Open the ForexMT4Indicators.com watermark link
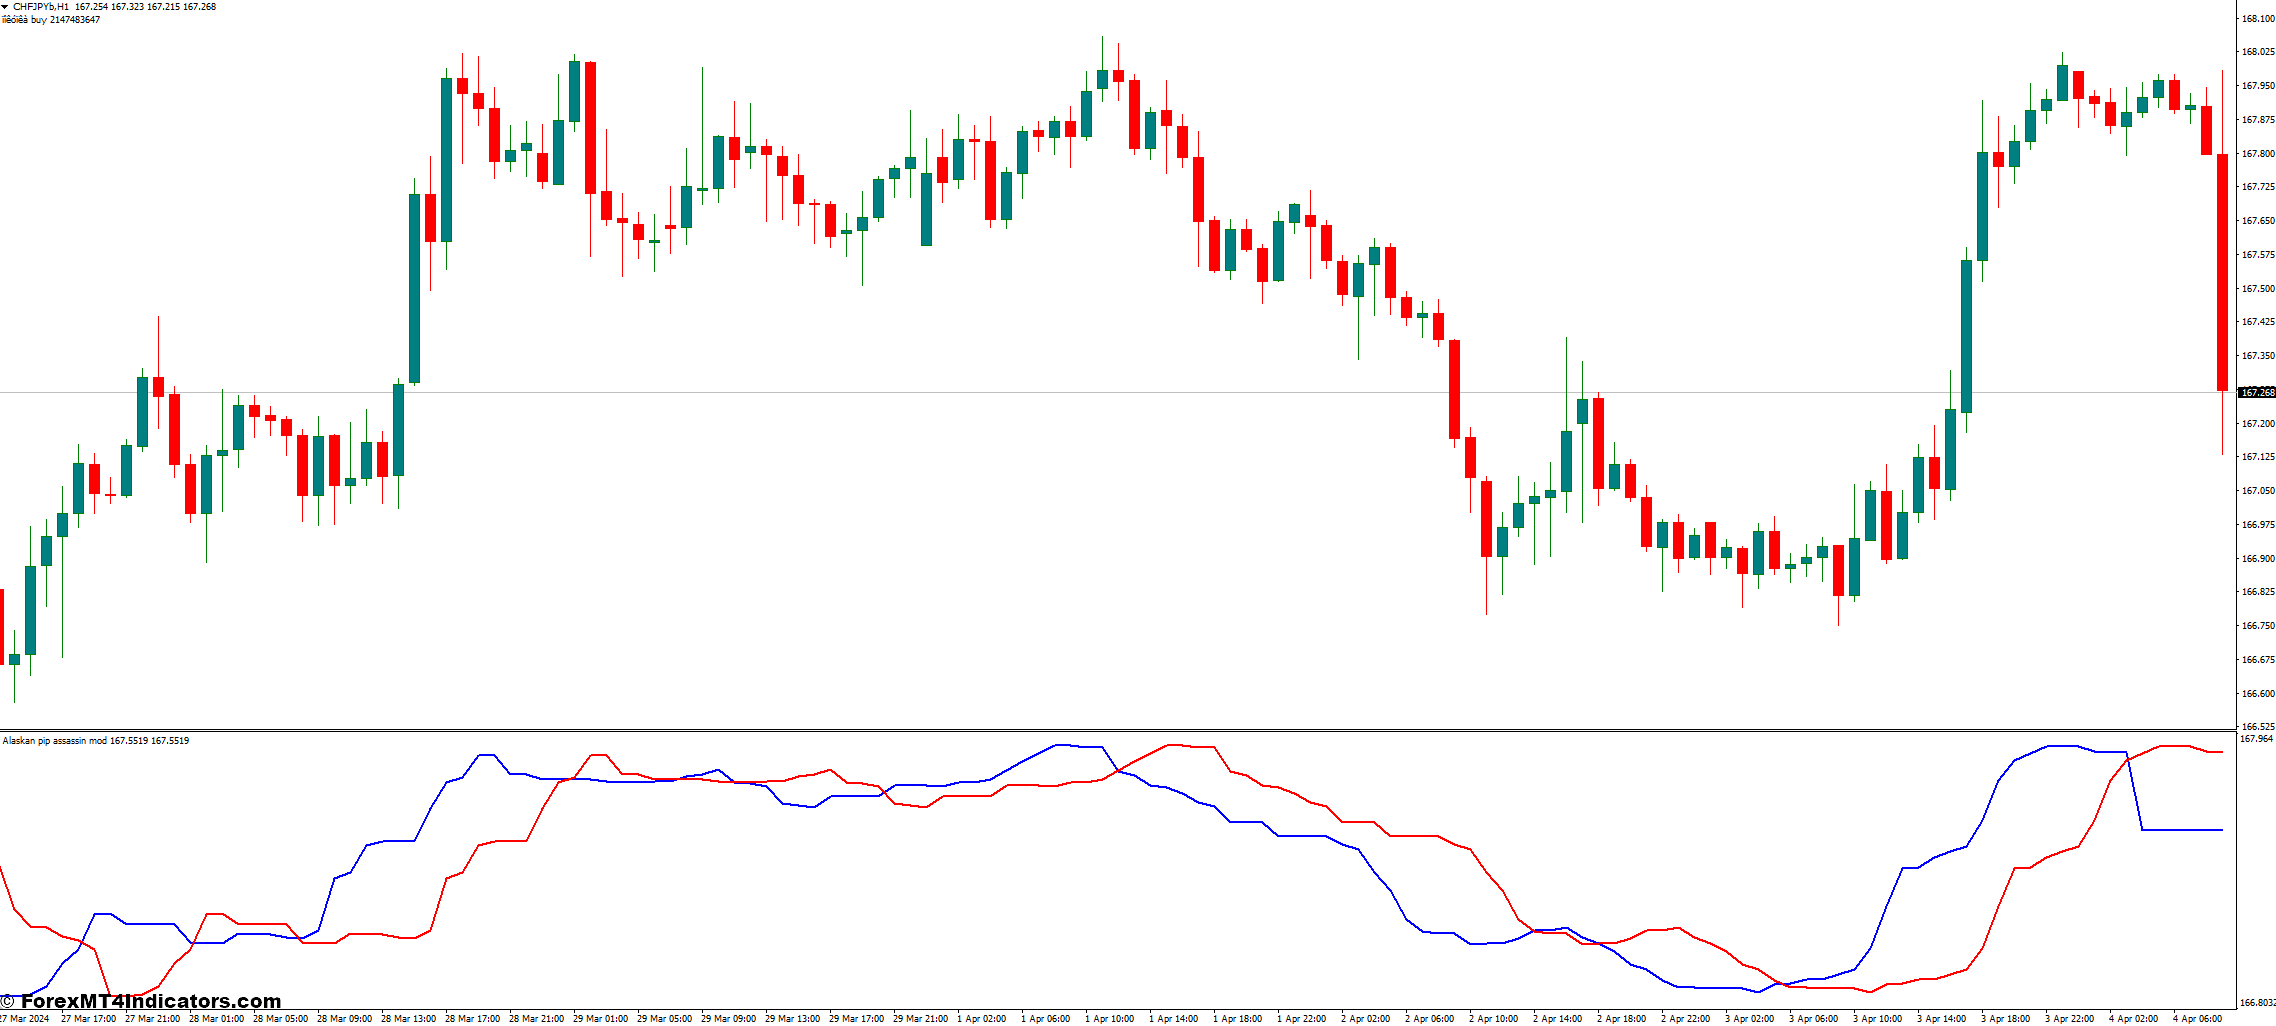This screenshot has width=2276, height=1026. (142, 1001)
